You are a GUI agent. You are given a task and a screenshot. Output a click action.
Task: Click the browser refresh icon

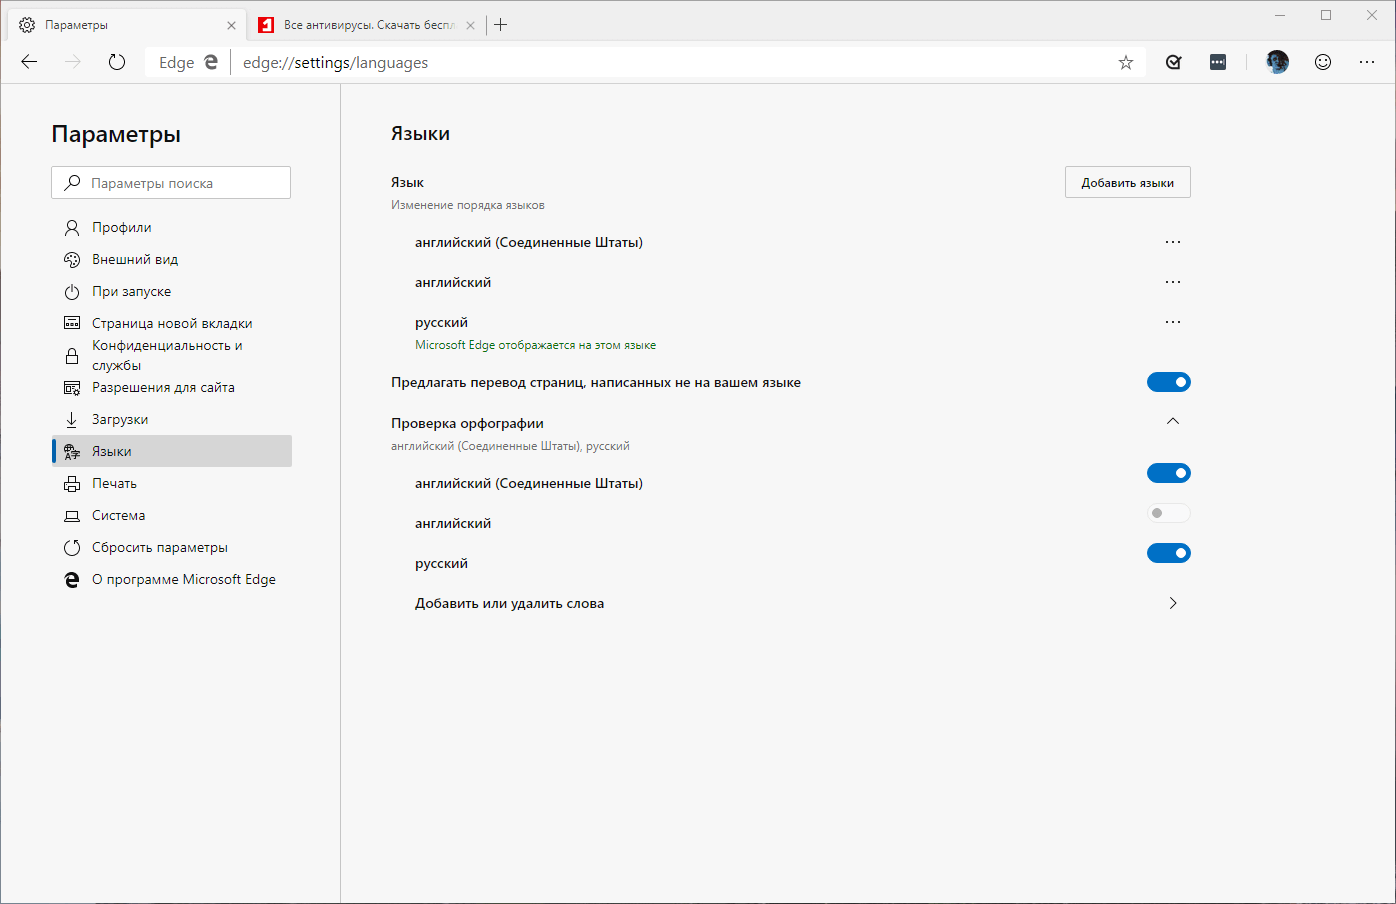(x=117, y=62)
